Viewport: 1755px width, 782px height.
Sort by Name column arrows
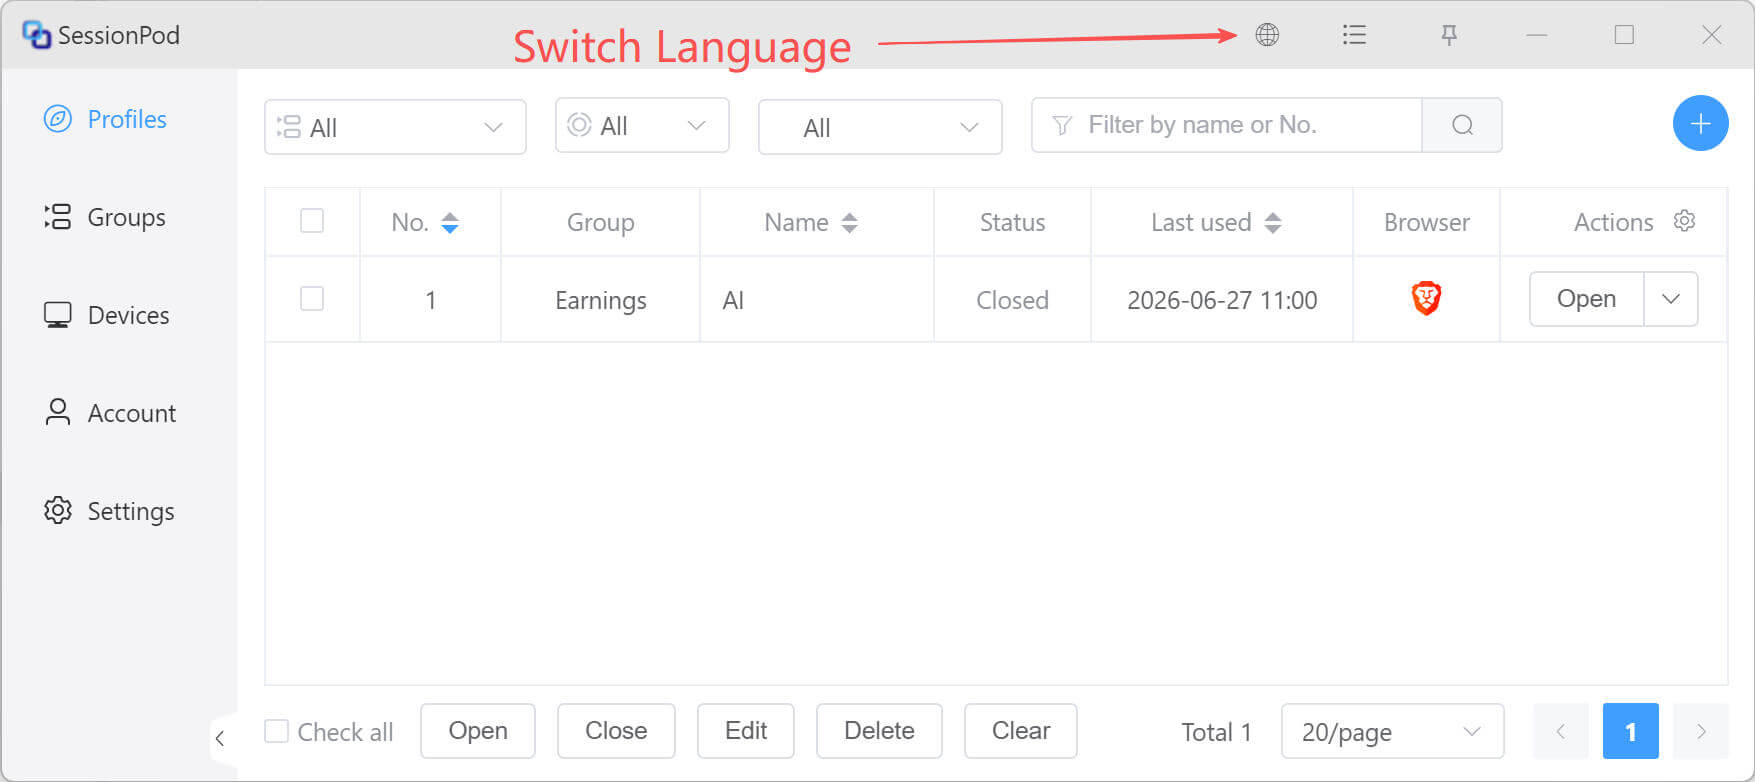(x=850, y=222)
